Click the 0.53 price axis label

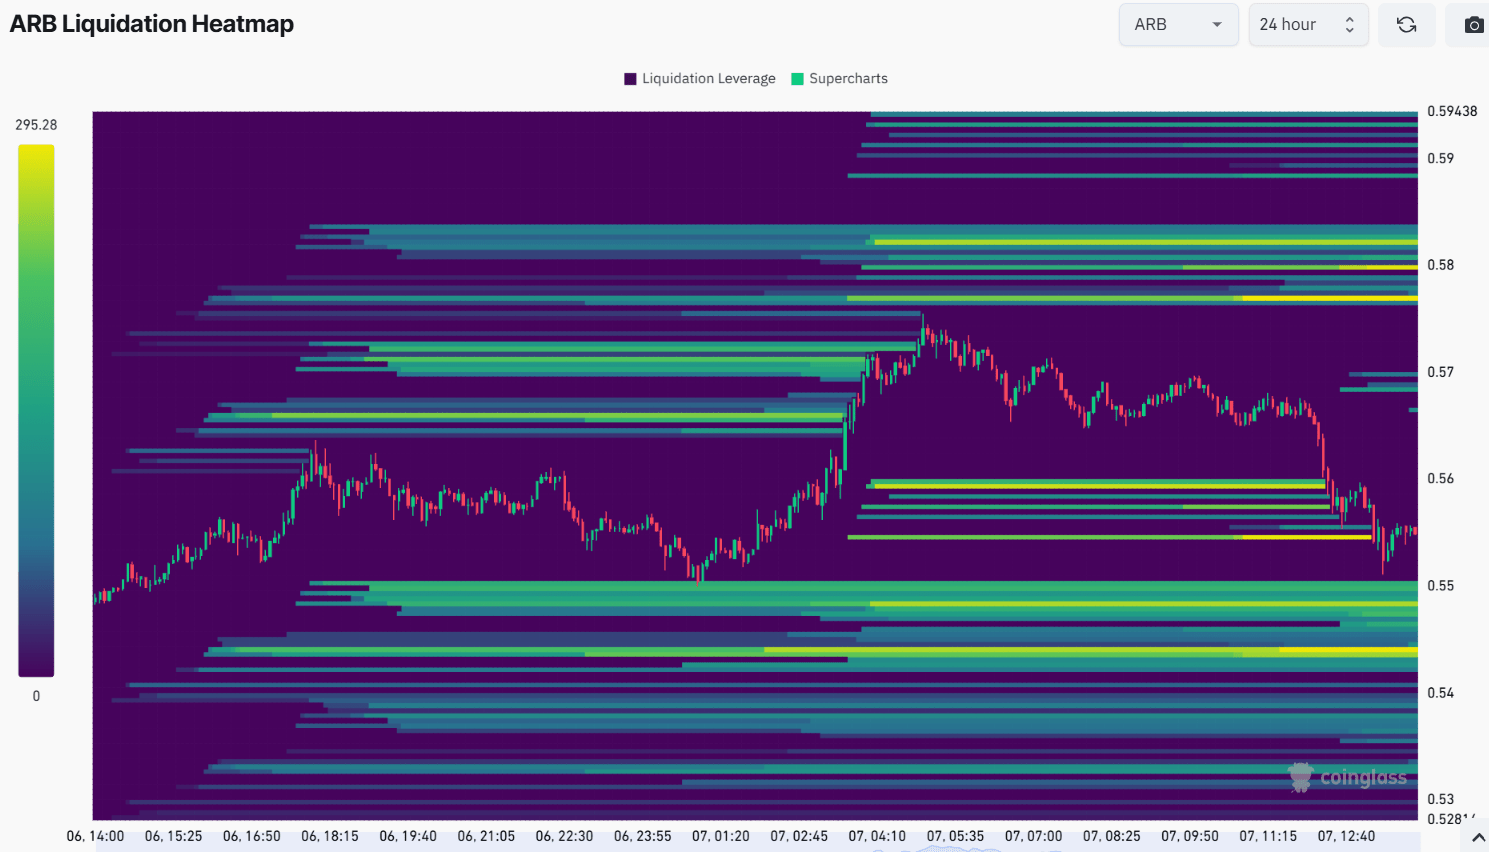[1440, 799]
